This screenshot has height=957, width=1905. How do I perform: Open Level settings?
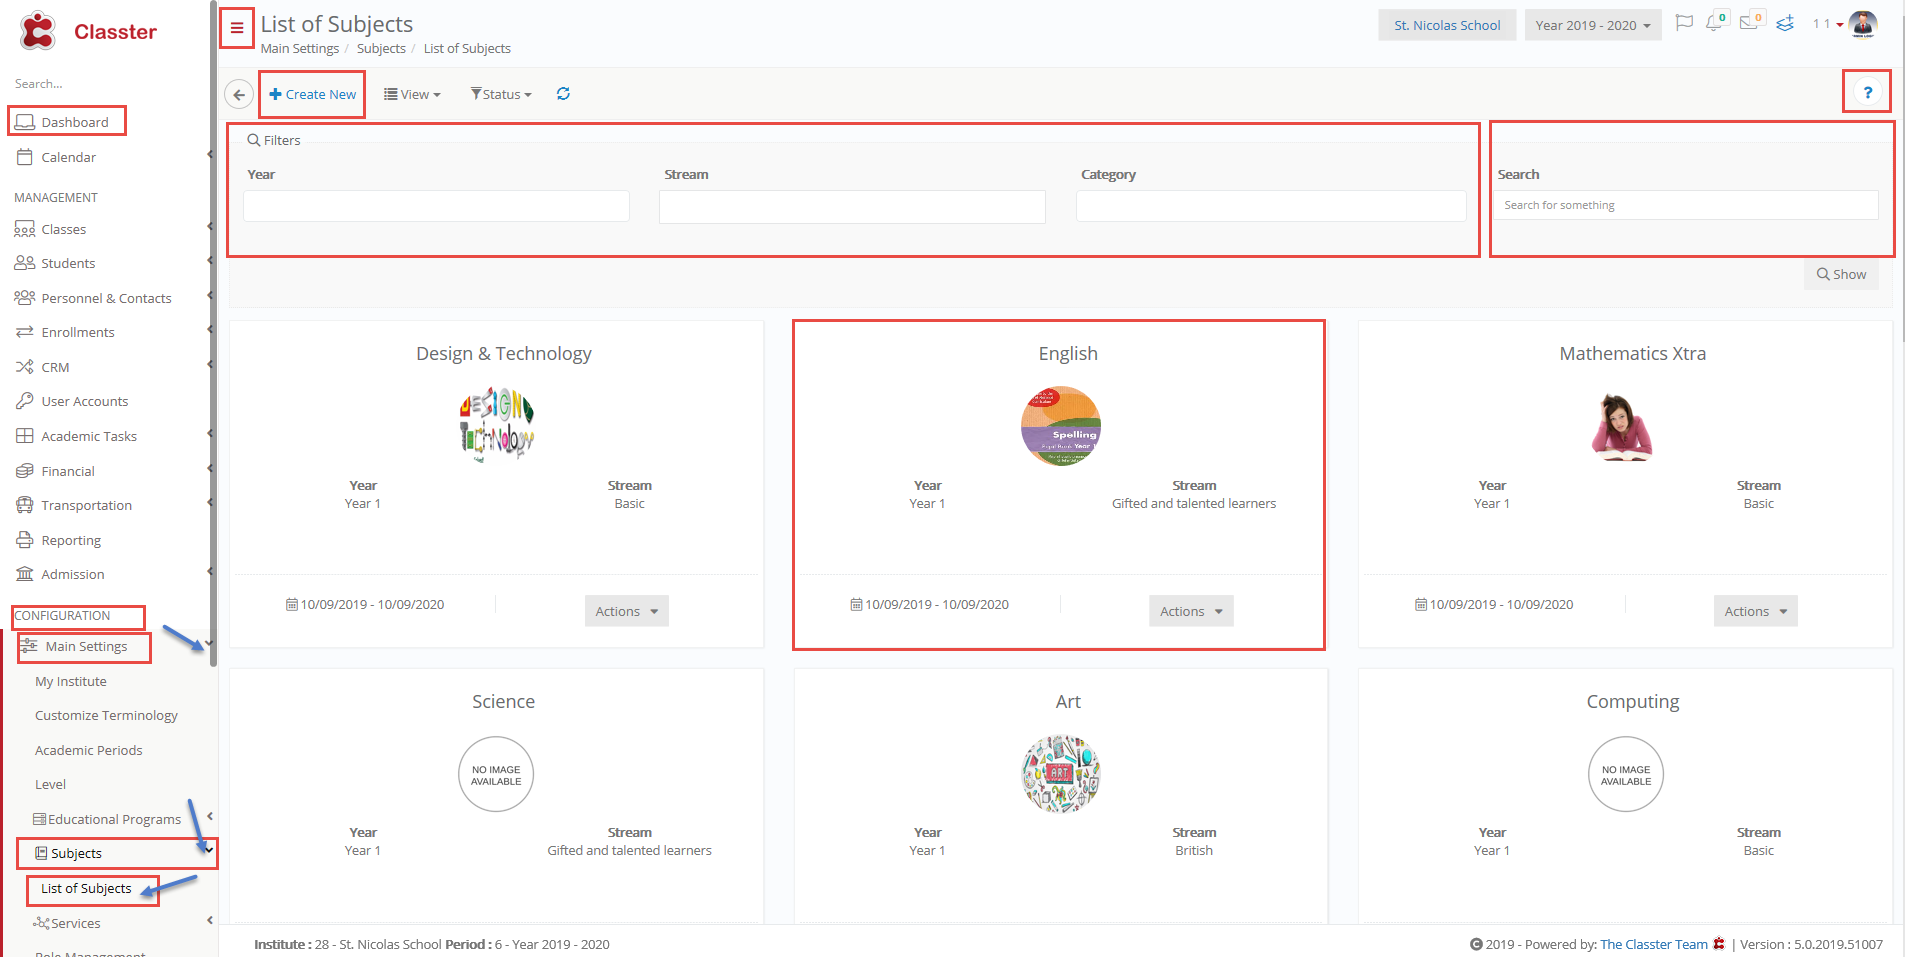click(x=51, y=784)
